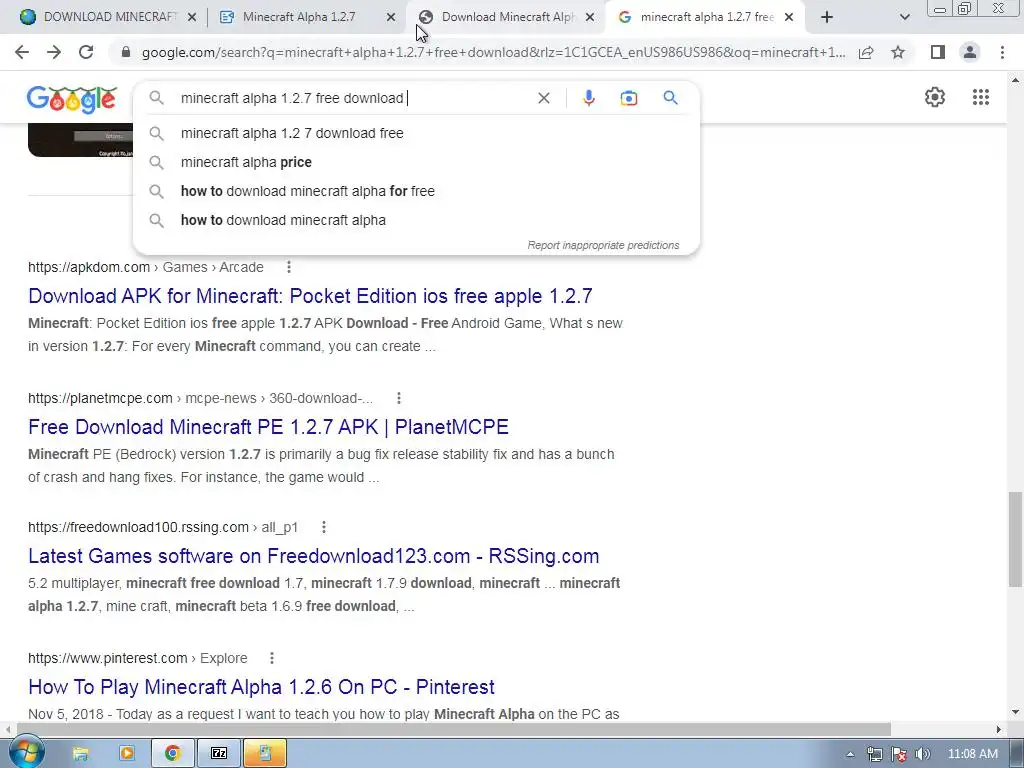Open the Chrome three-dot menu
The width and height of the screenshot is (1024, 768).
[x=1002, y=52]
